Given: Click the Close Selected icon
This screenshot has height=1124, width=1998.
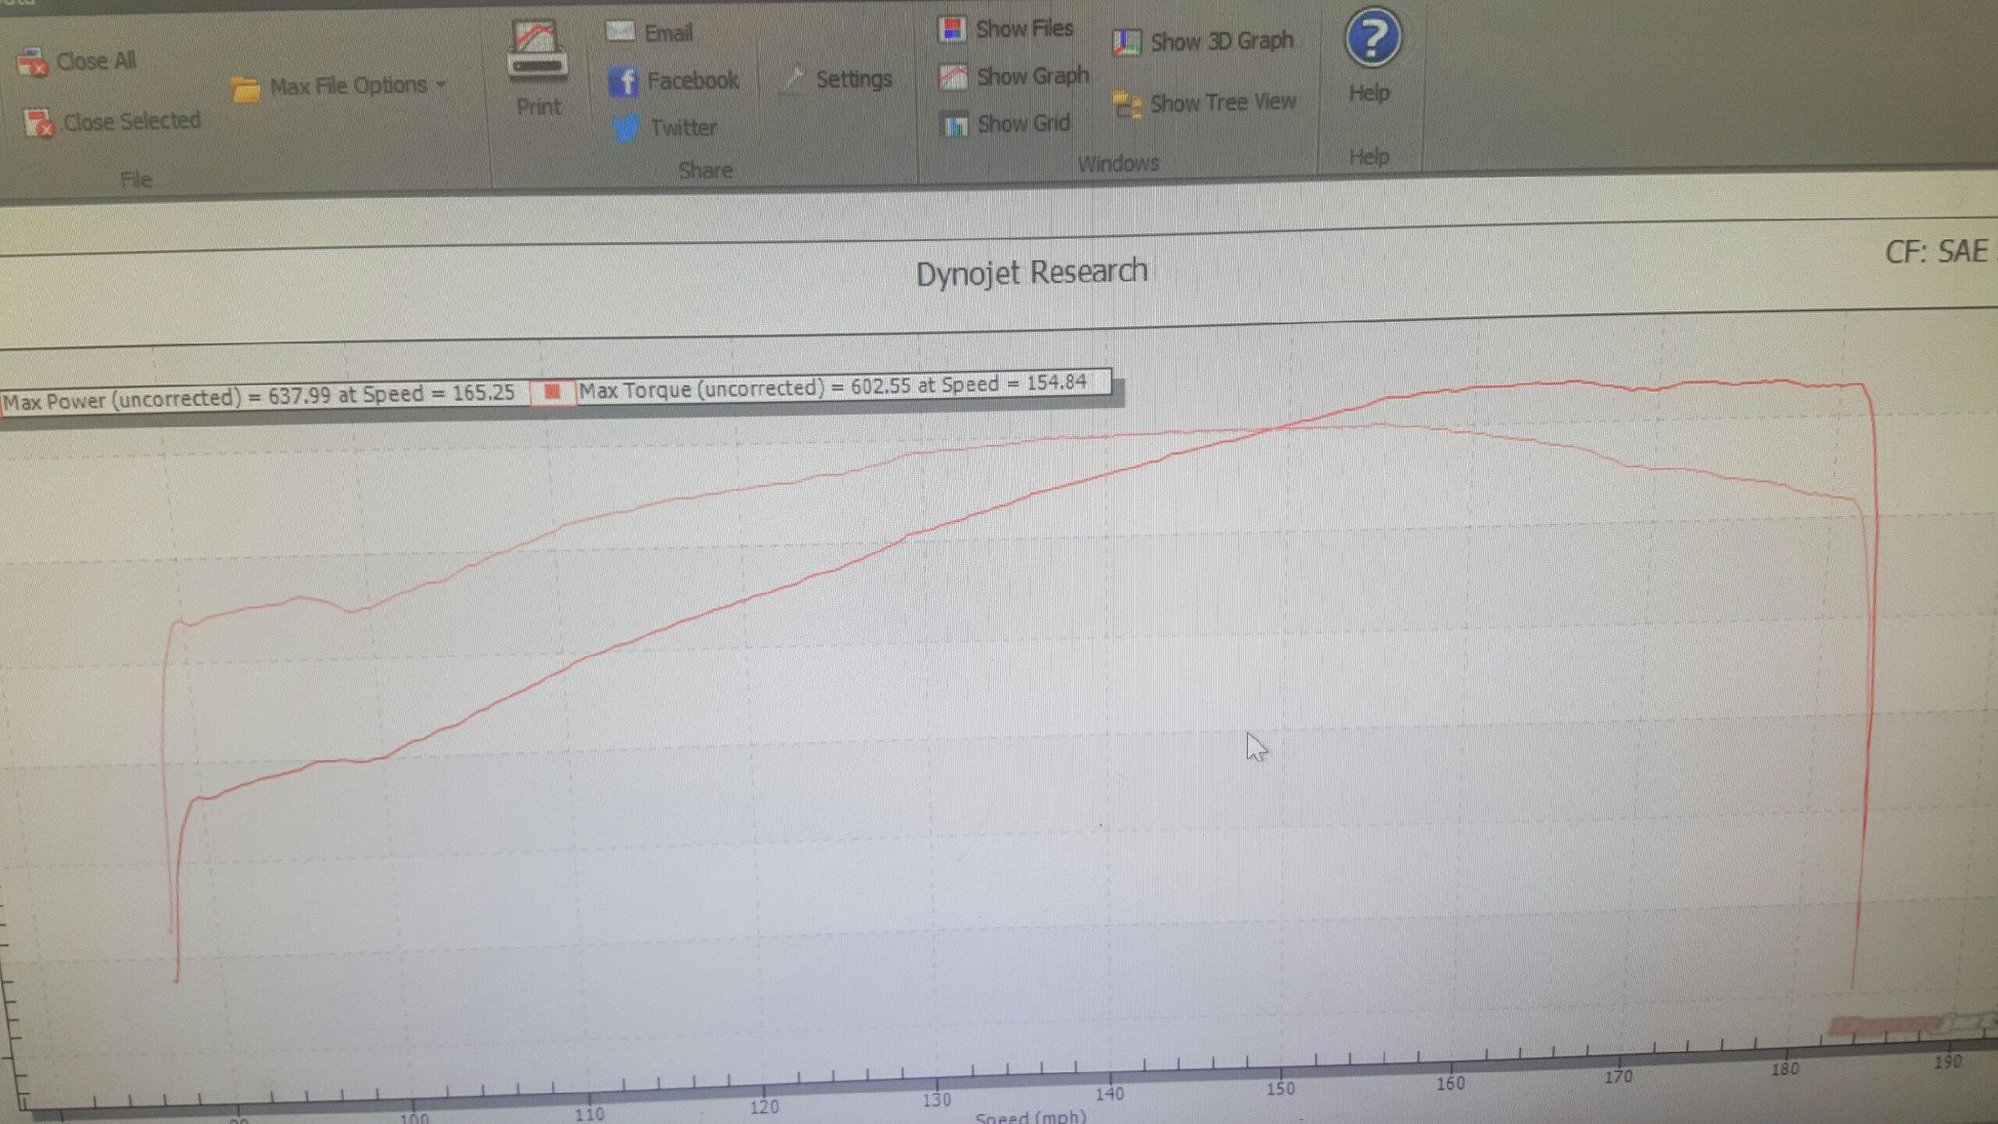Looking at the screenshot, I should pos(39,123).
